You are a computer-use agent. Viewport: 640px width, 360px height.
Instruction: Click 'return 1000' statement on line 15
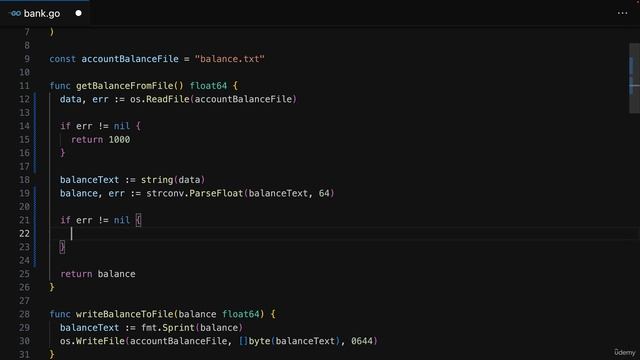coord(100,140)
